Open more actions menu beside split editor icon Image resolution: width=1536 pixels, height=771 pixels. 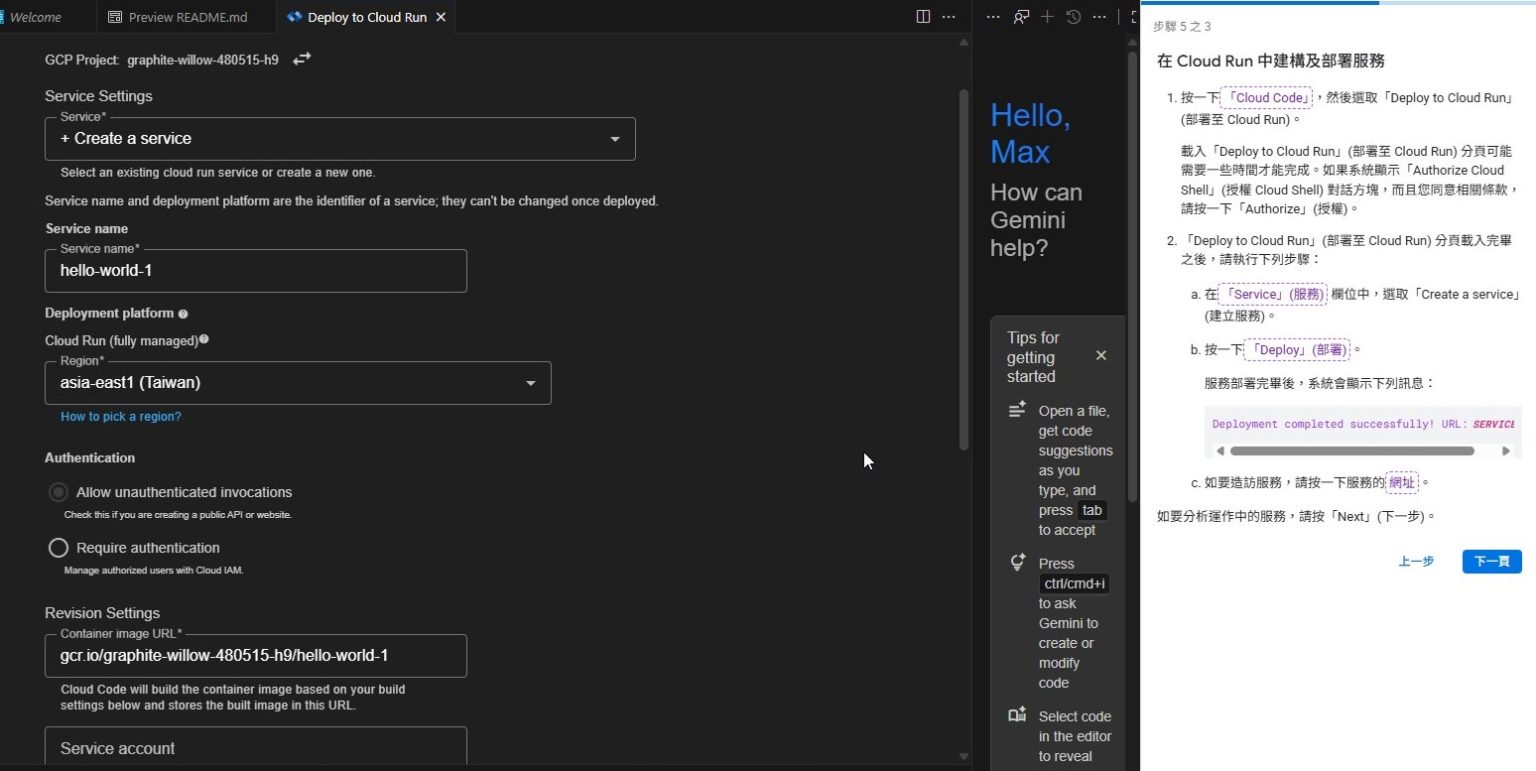[x=948, y=17]
